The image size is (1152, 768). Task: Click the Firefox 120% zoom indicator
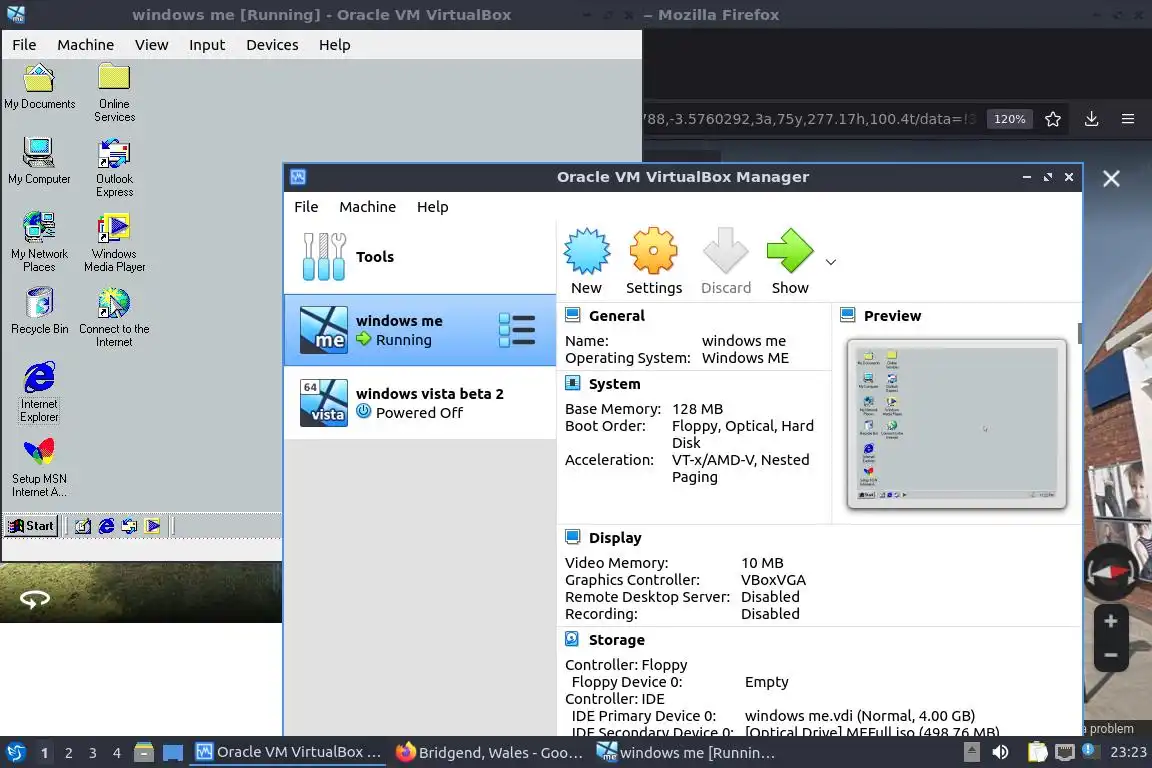(x=1009, y=119)
